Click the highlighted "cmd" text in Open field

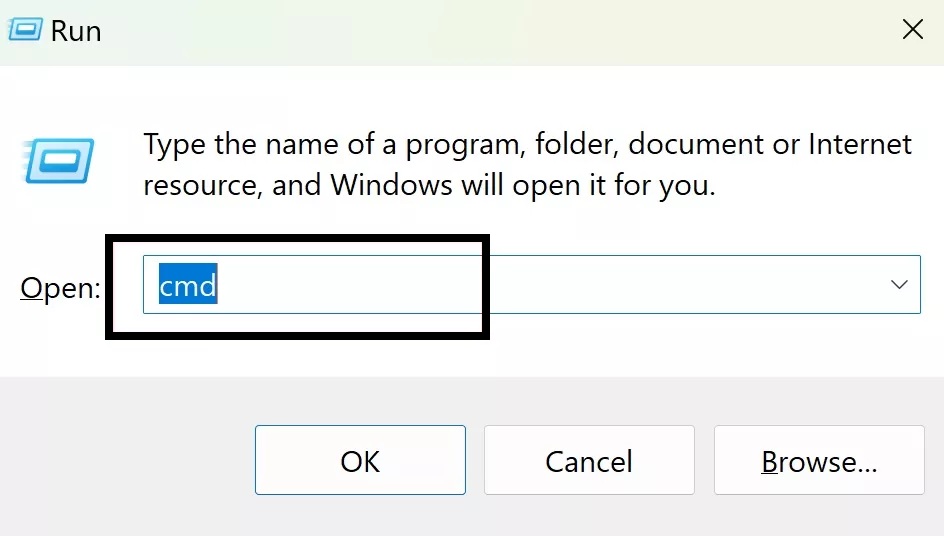coord(188,285)
